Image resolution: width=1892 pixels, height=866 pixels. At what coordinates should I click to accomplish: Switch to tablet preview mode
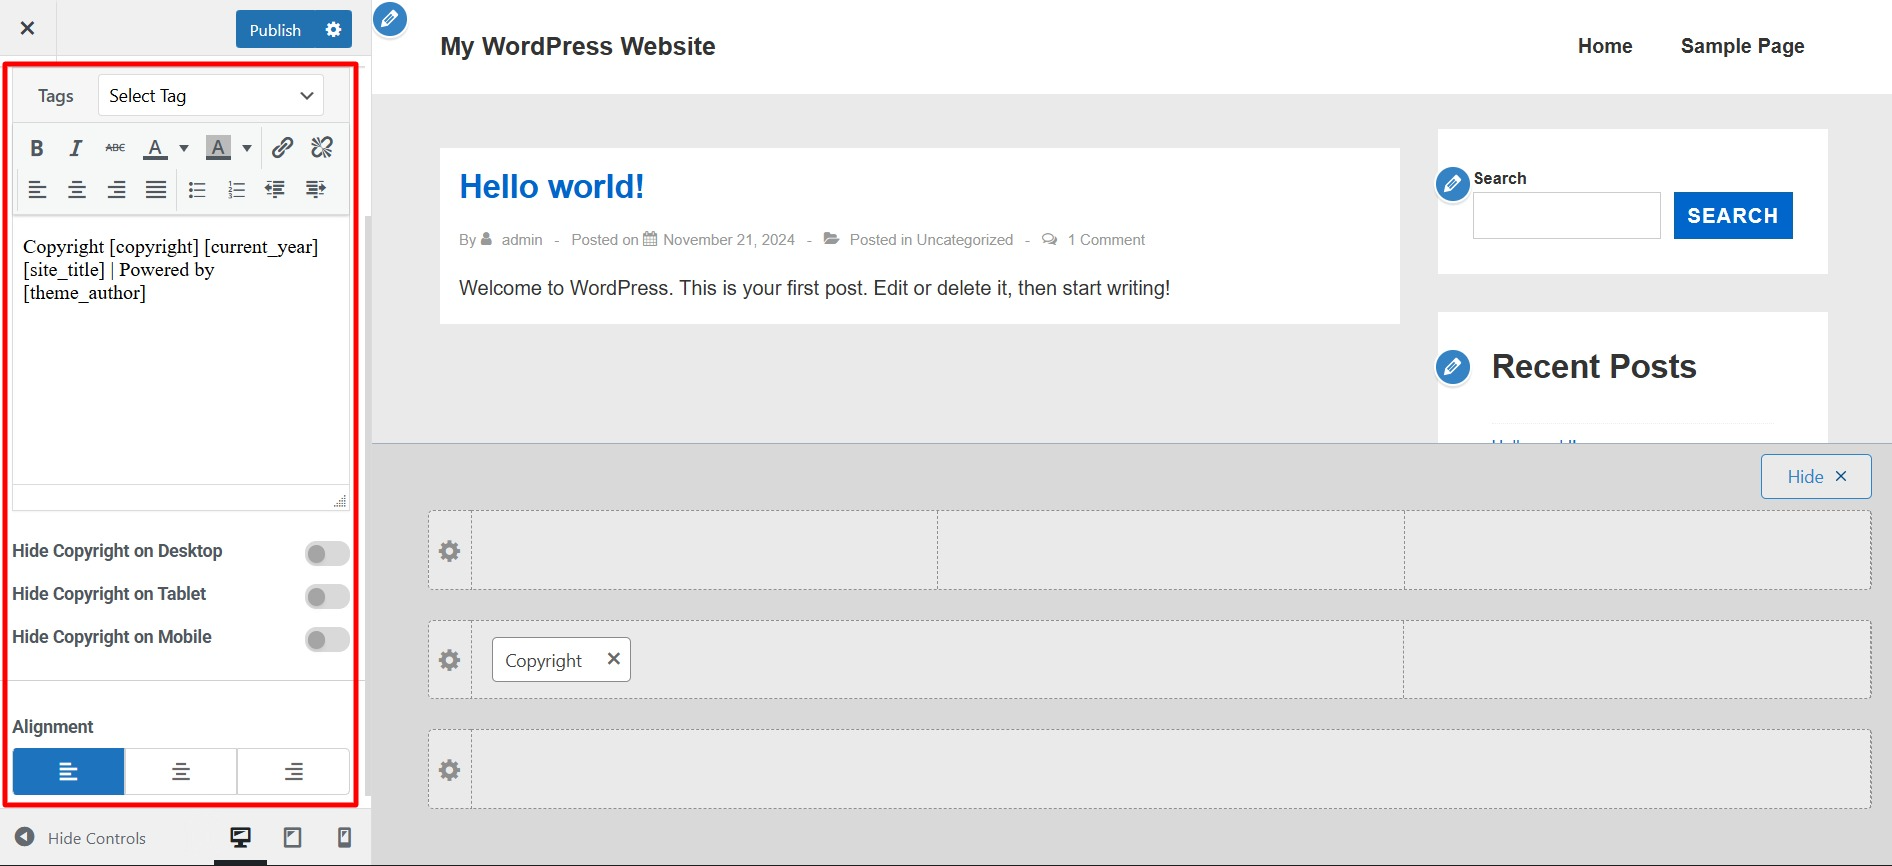(293, 838)
